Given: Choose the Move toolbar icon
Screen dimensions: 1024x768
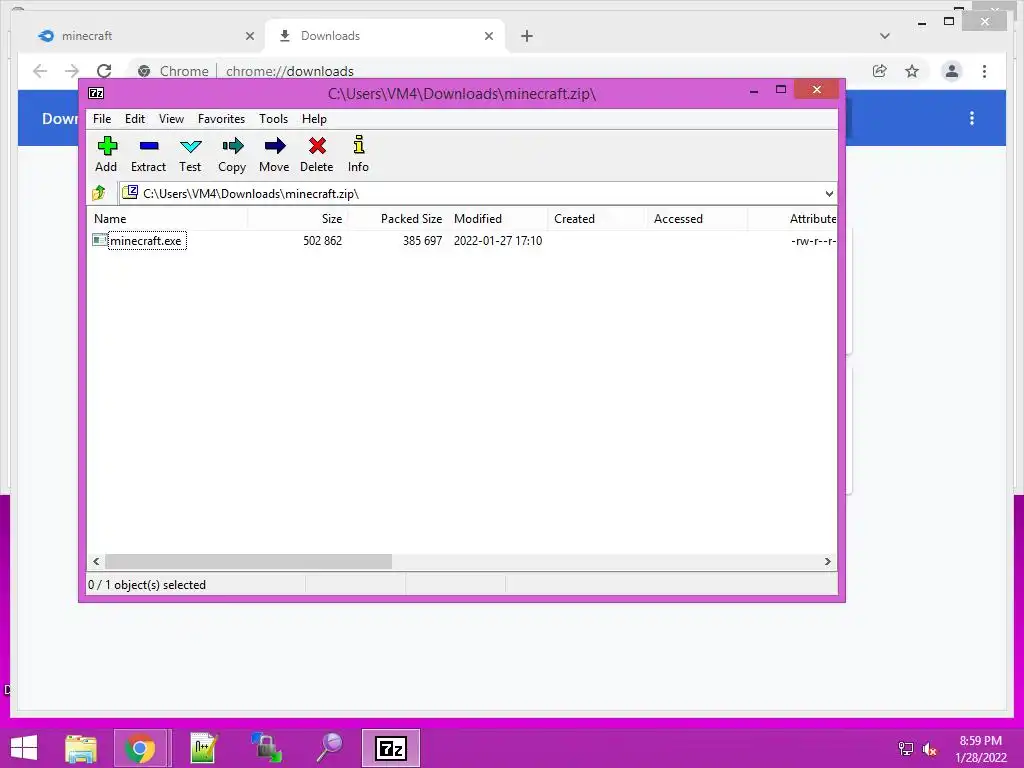Looking at the screenshot, I should click(x=274, y=154).
